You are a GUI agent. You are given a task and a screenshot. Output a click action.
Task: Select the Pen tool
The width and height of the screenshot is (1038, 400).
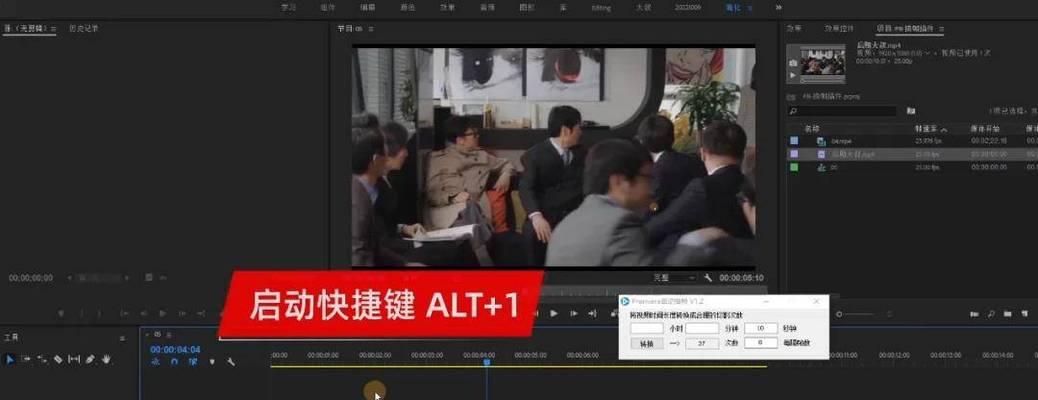pyautogui.click(x=90, y=359)
